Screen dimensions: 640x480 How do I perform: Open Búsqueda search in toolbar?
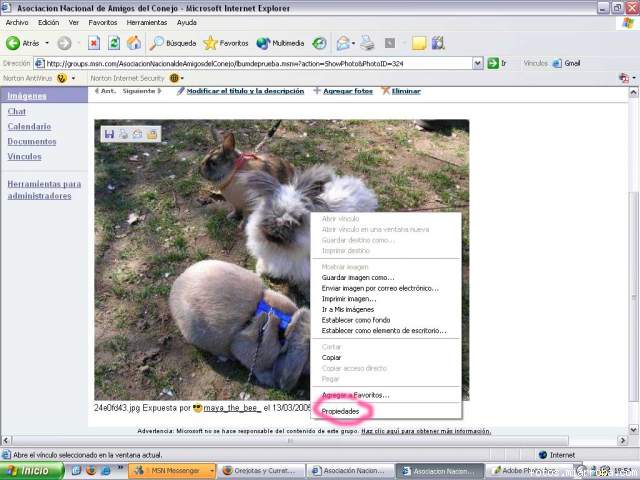click(173, 43)
